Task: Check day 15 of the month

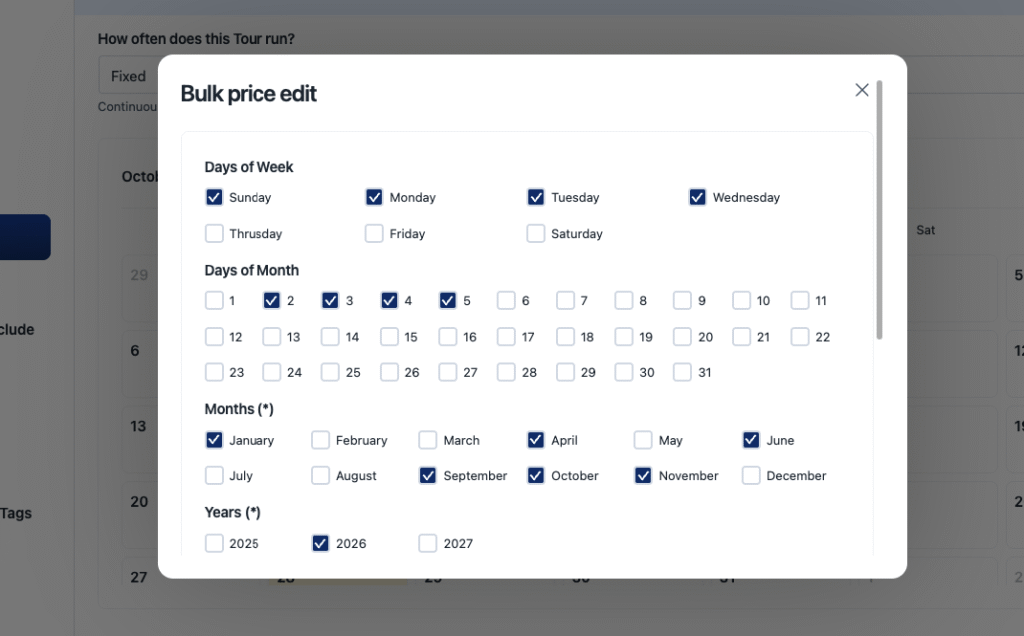Action: click(389, 337)
